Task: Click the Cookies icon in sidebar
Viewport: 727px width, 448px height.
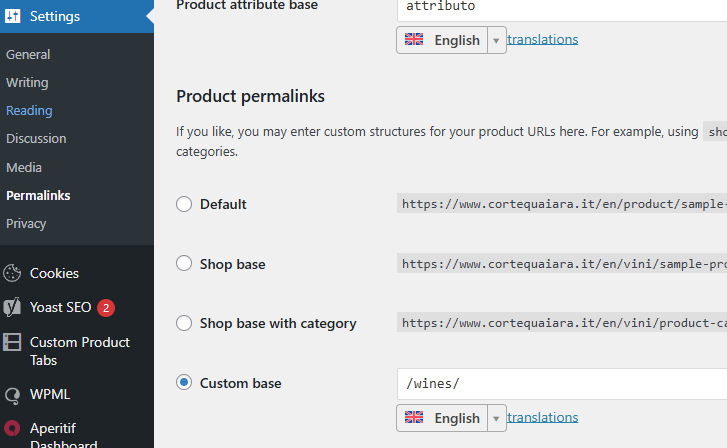Action: coord(13,273)
